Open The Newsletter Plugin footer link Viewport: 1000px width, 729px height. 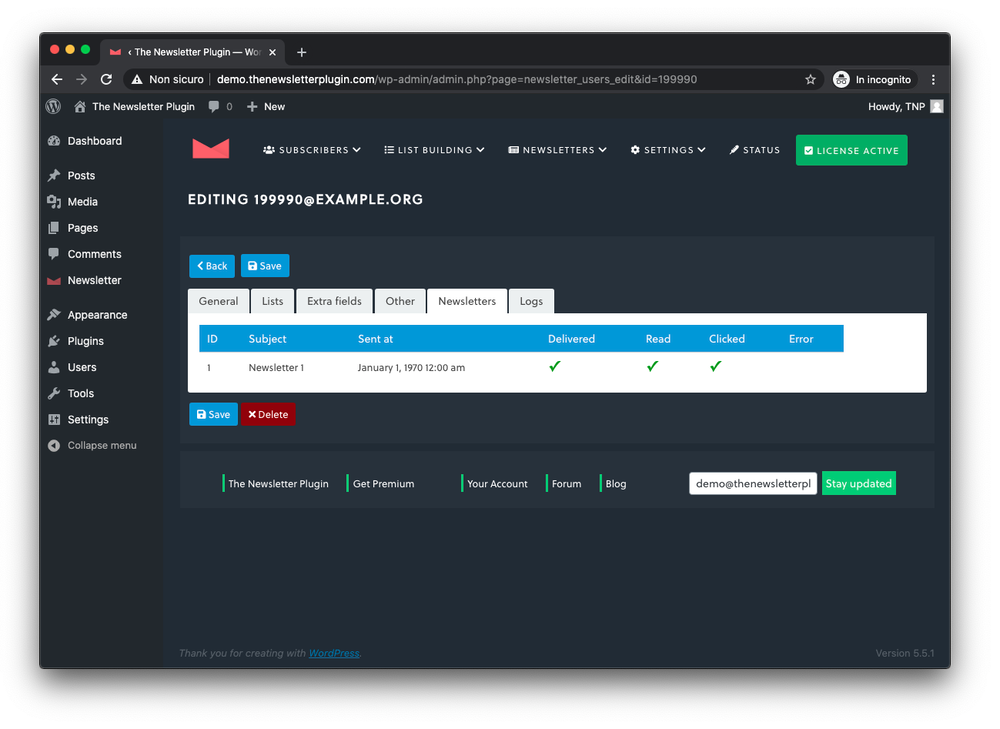tap(278, 484)
